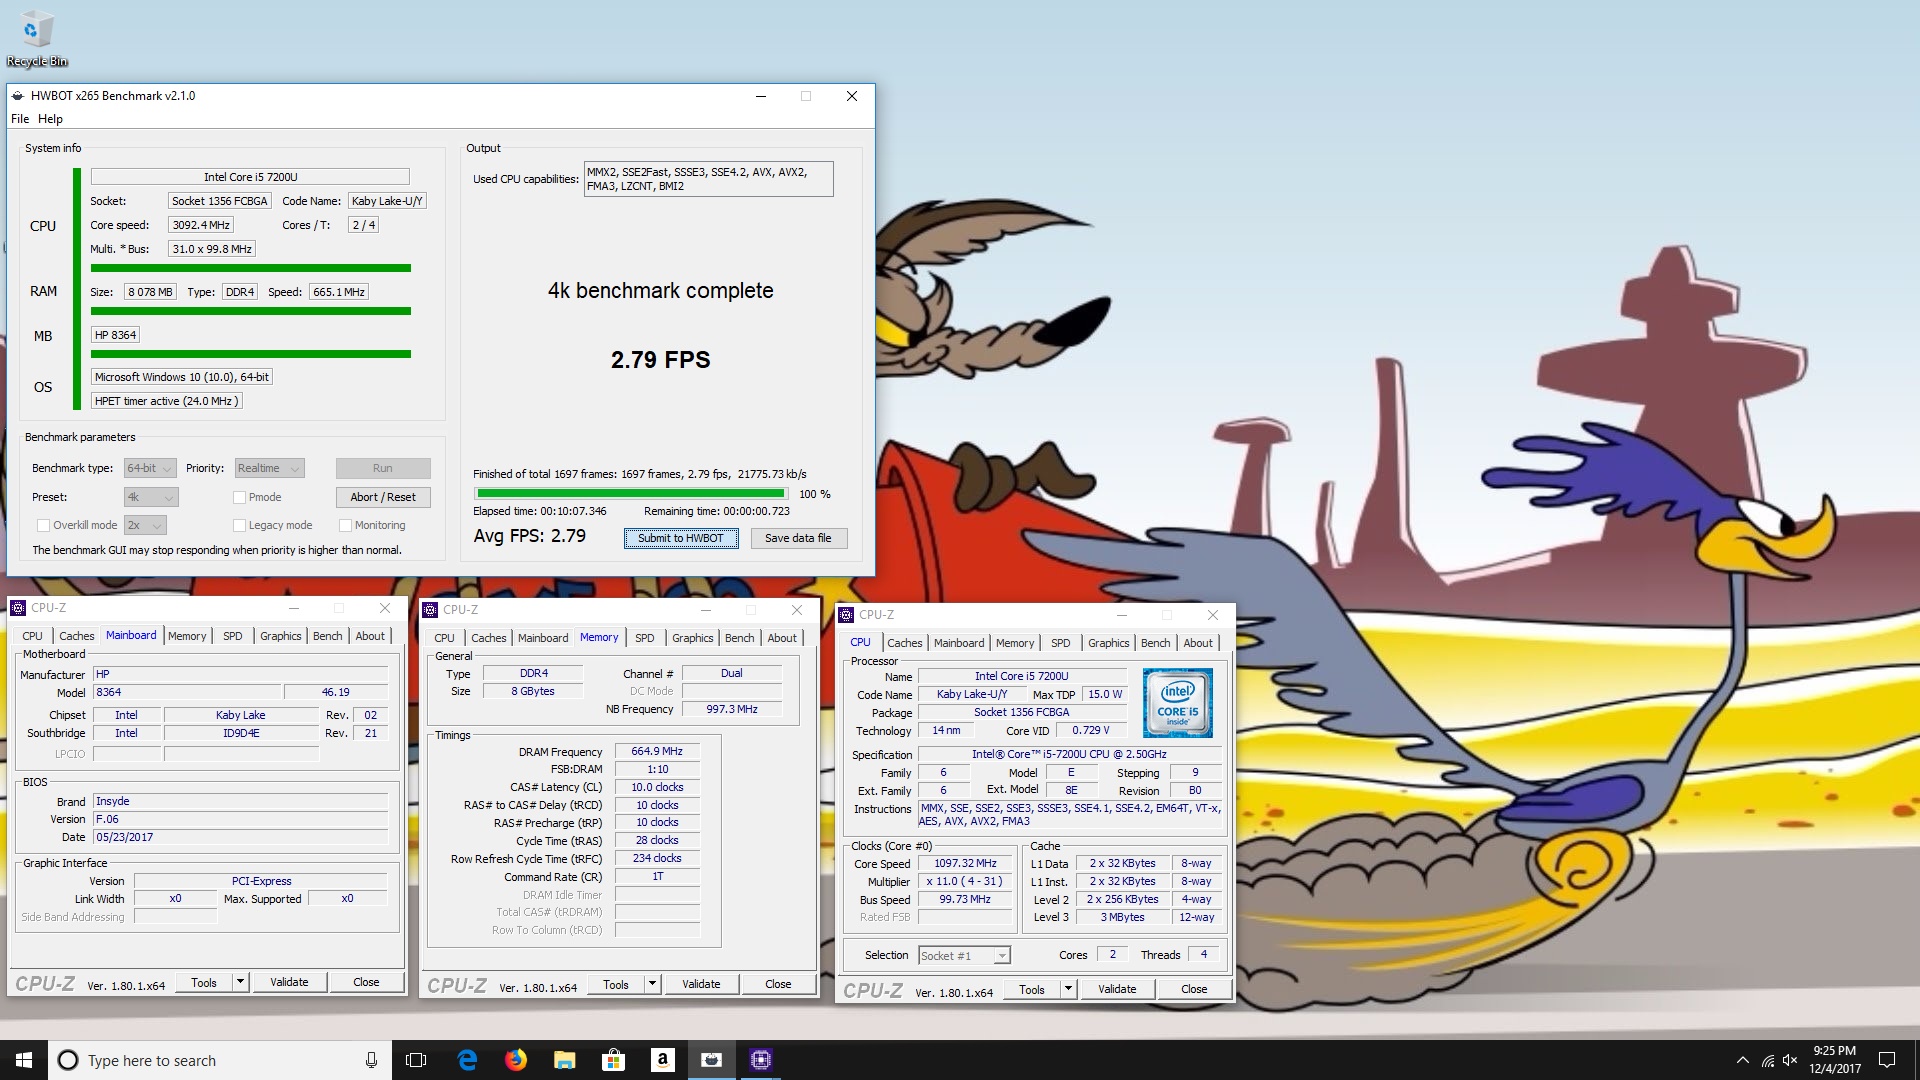Screen dimensions: 1920x1080
Task: Open the Preset 4k dropdown
Action: click(151, 497)
